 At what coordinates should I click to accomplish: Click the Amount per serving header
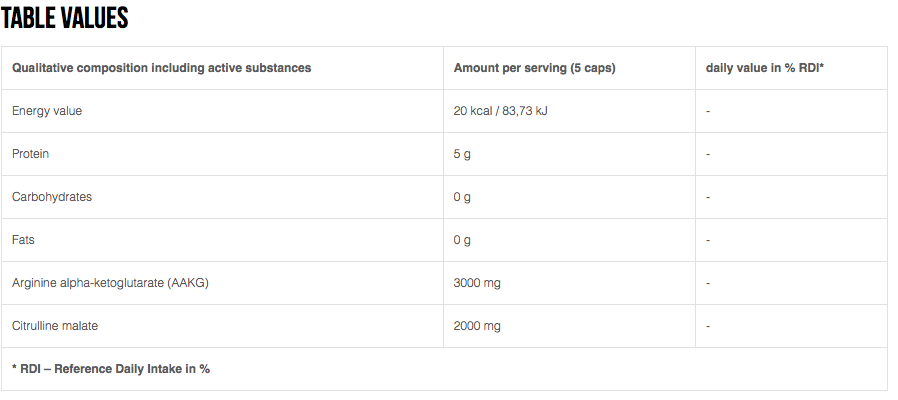534,68
